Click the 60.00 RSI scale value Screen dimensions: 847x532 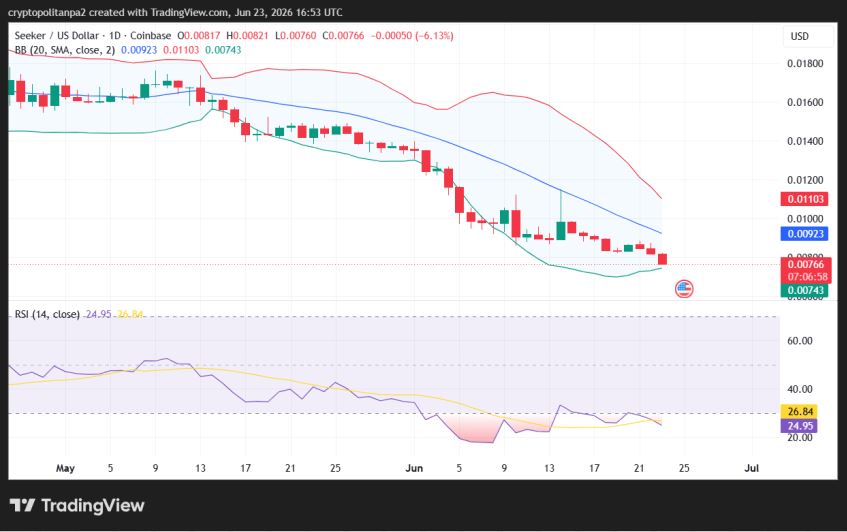point(799,341)
